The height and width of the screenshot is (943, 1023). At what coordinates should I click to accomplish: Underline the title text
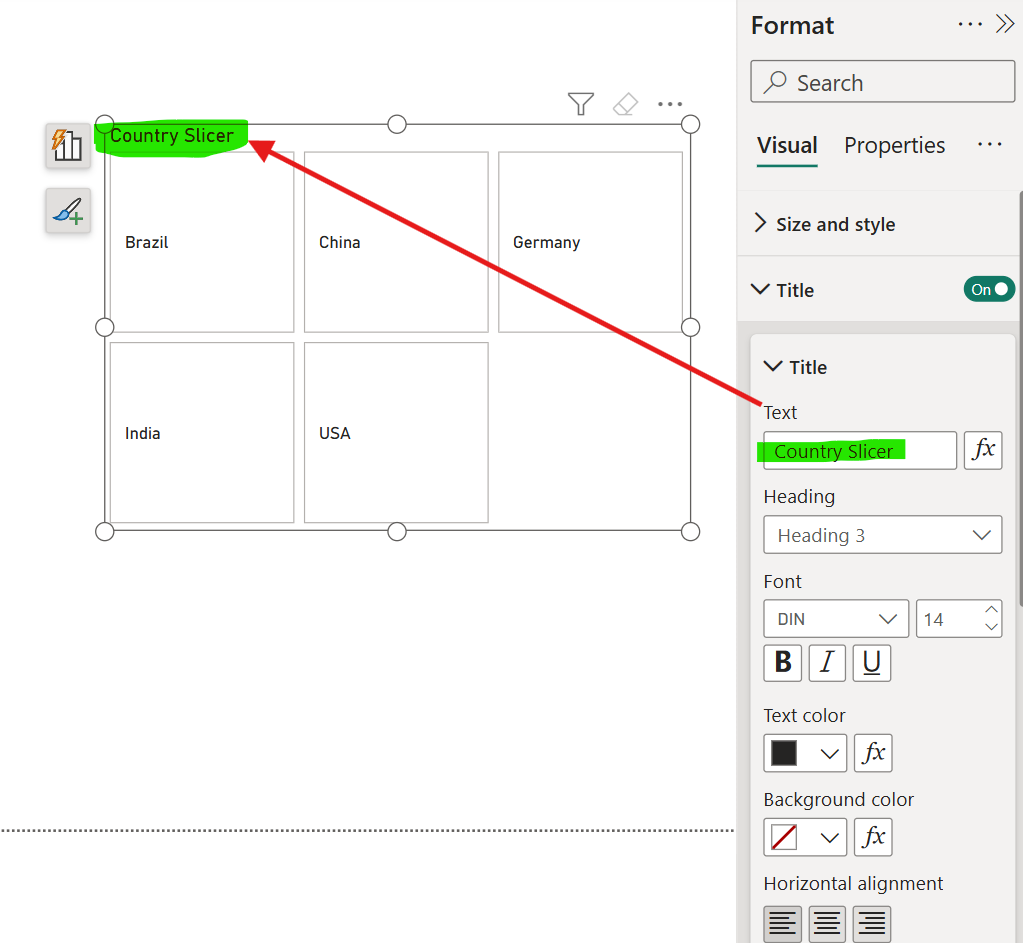pos(871,662)
